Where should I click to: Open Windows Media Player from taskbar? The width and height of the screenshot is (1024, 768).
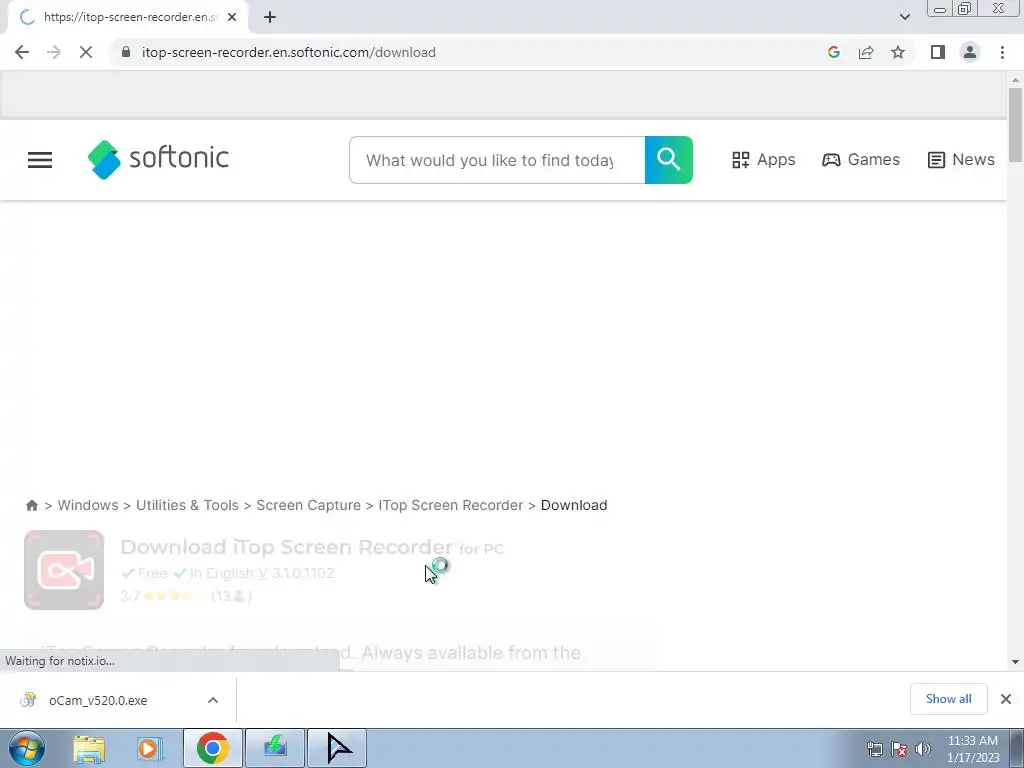[x=150, y=748]
